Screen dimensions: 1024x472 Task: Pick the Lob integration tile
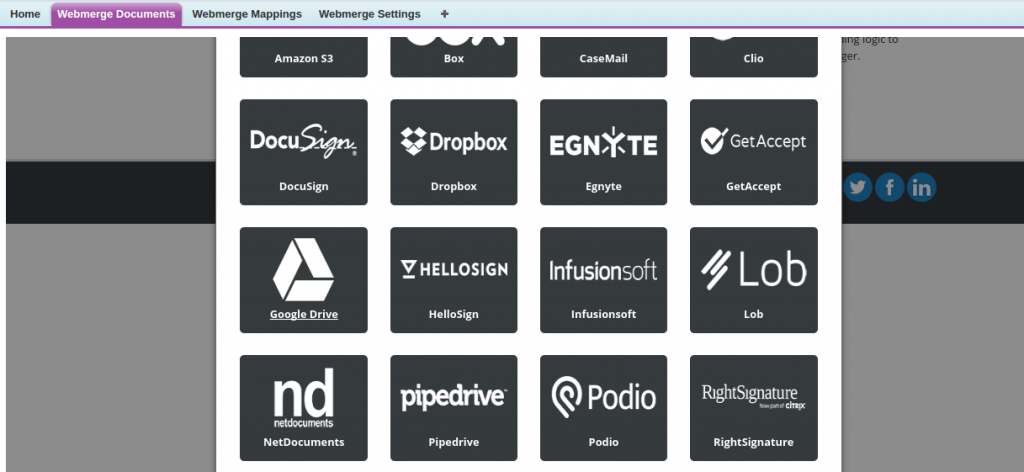tap(753, 280)
